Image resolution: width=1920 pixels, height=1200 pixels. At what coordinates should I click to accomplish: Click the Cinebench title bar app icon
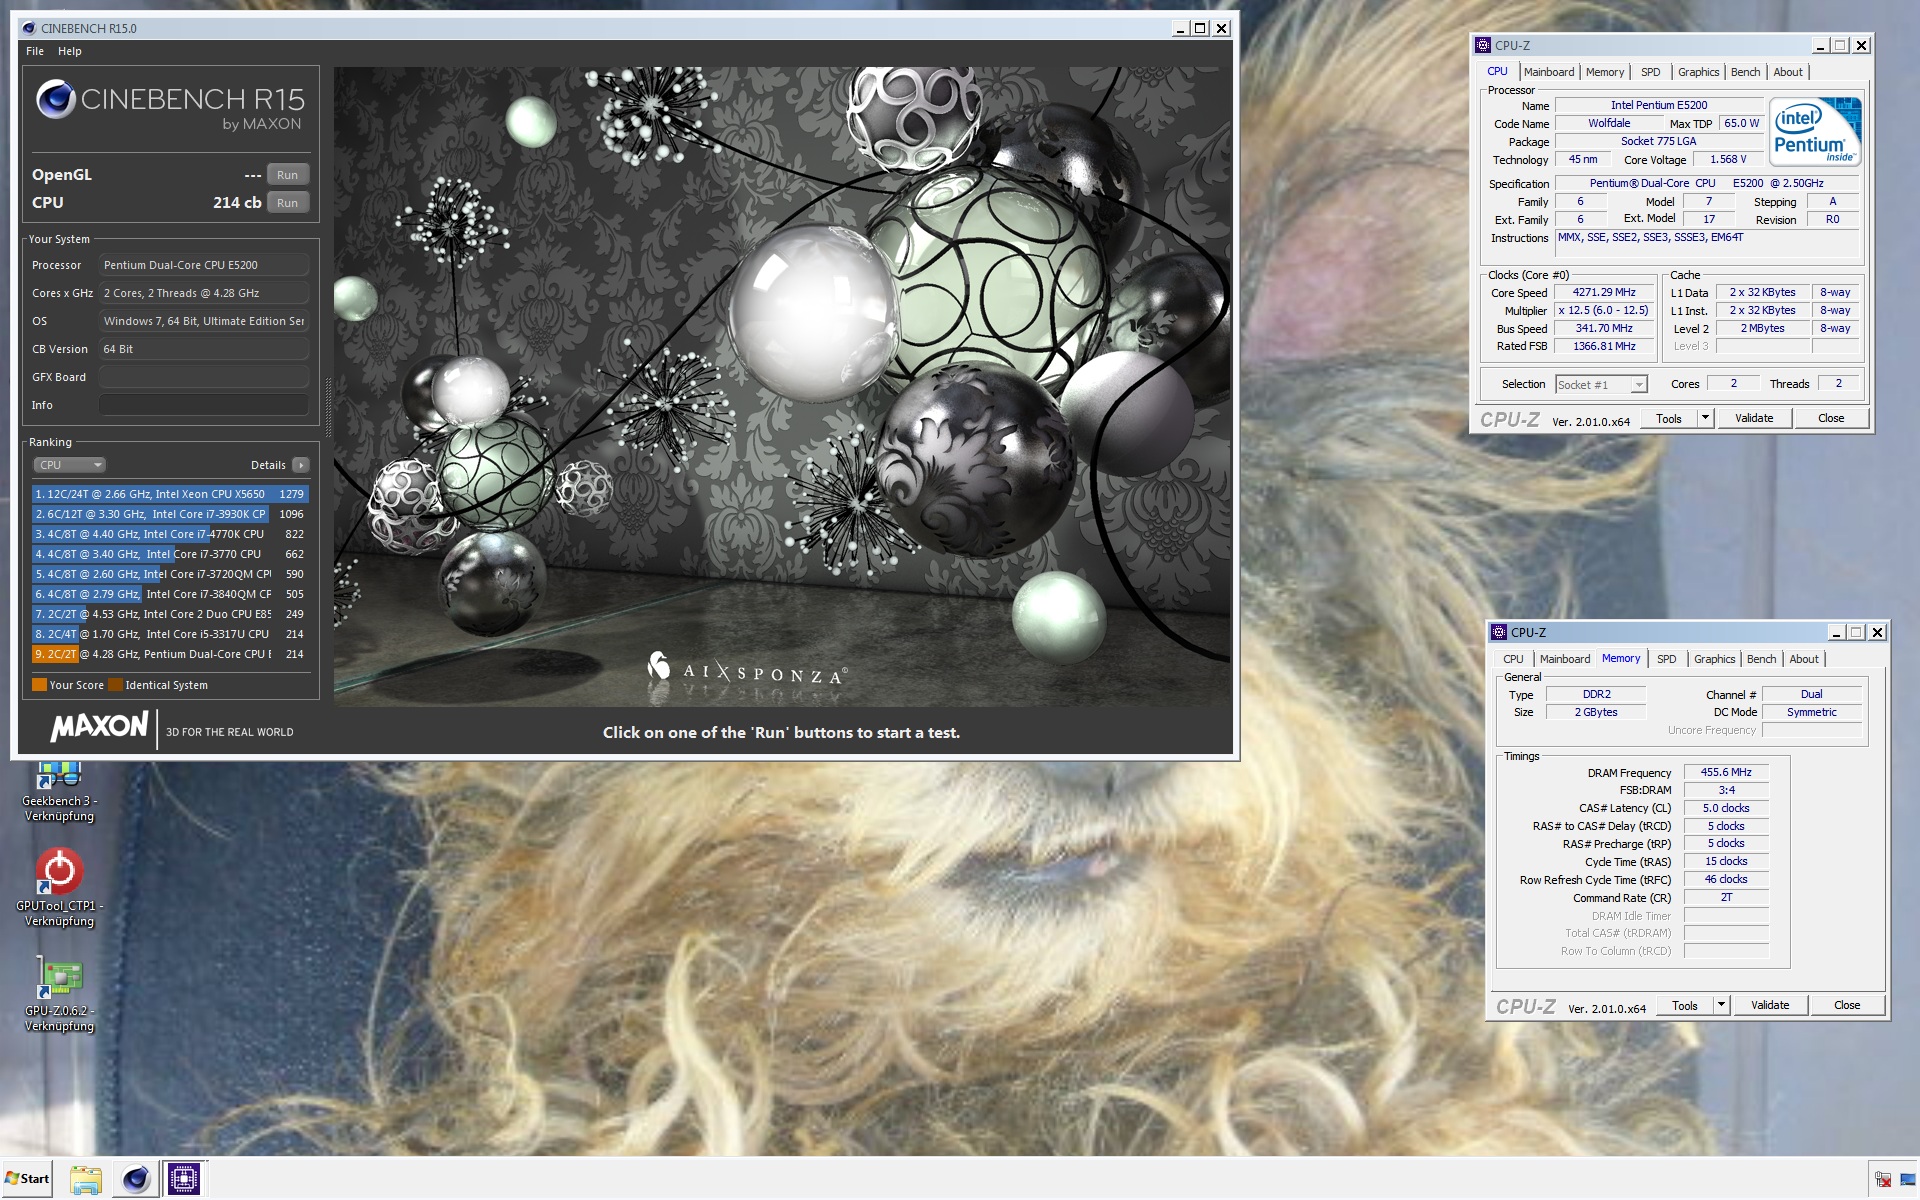pos(29,28)
